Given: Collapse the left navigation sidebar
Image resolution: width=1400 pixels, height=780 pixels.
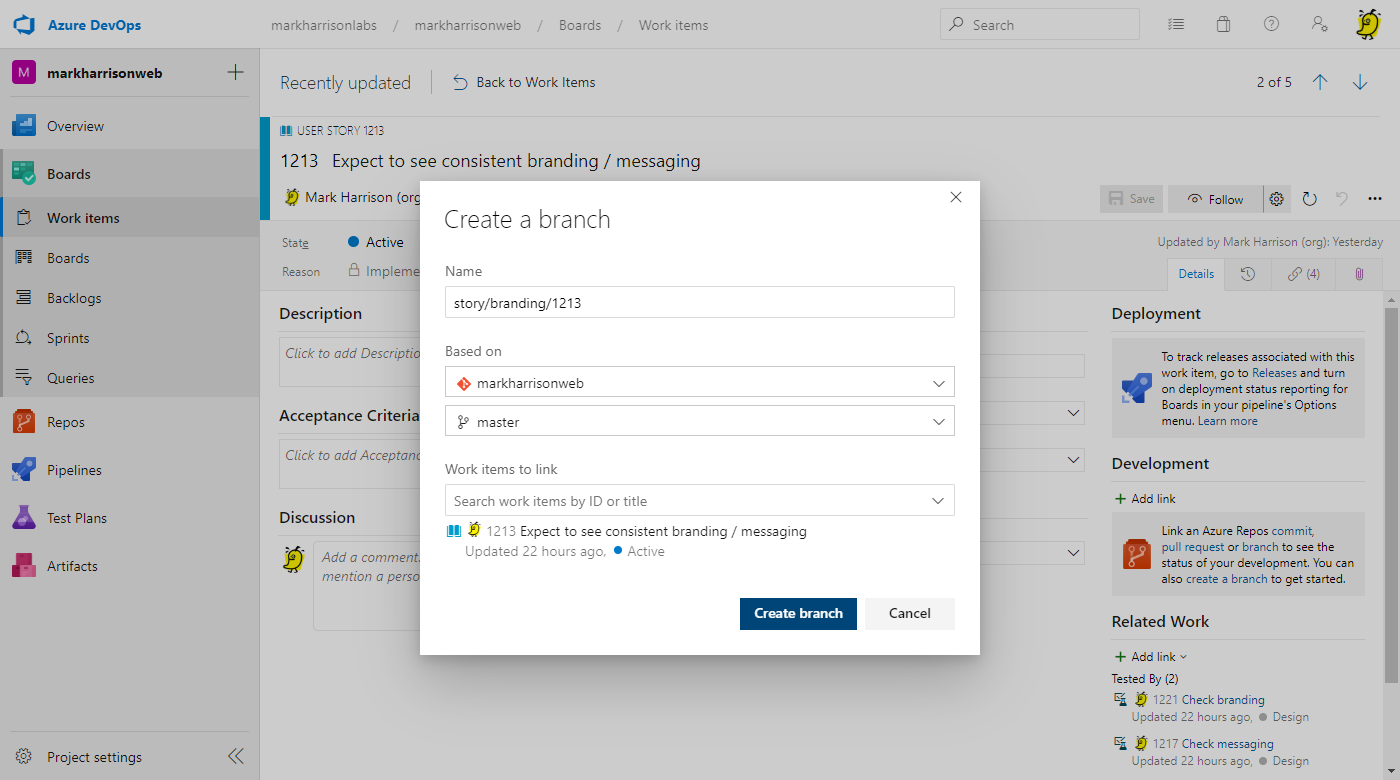Looking at the screenshot, I should (236, 757).
